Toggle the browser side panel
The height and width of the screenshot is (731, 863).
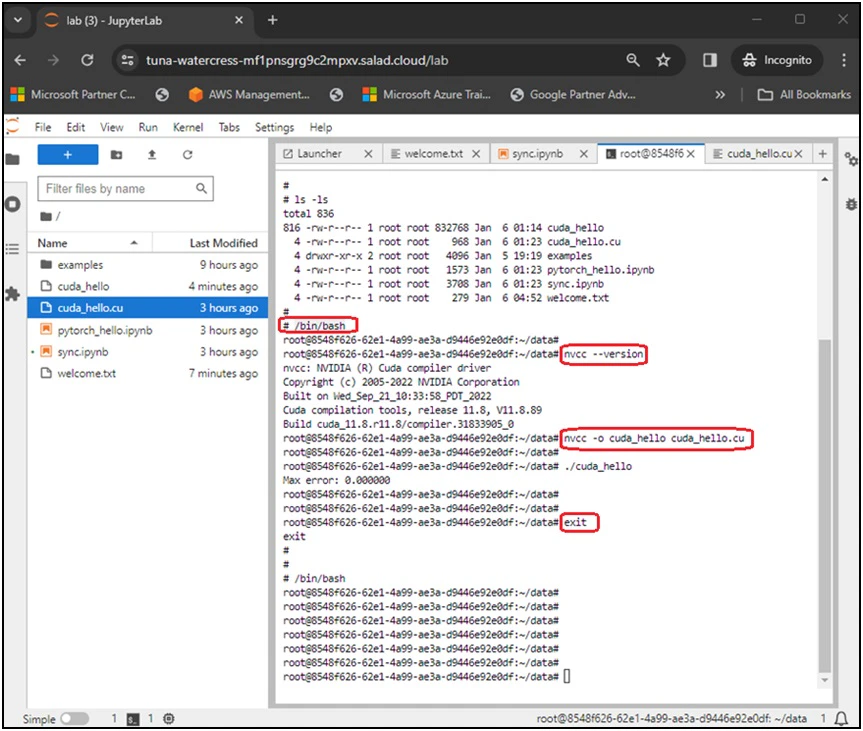tap(710, 60)
